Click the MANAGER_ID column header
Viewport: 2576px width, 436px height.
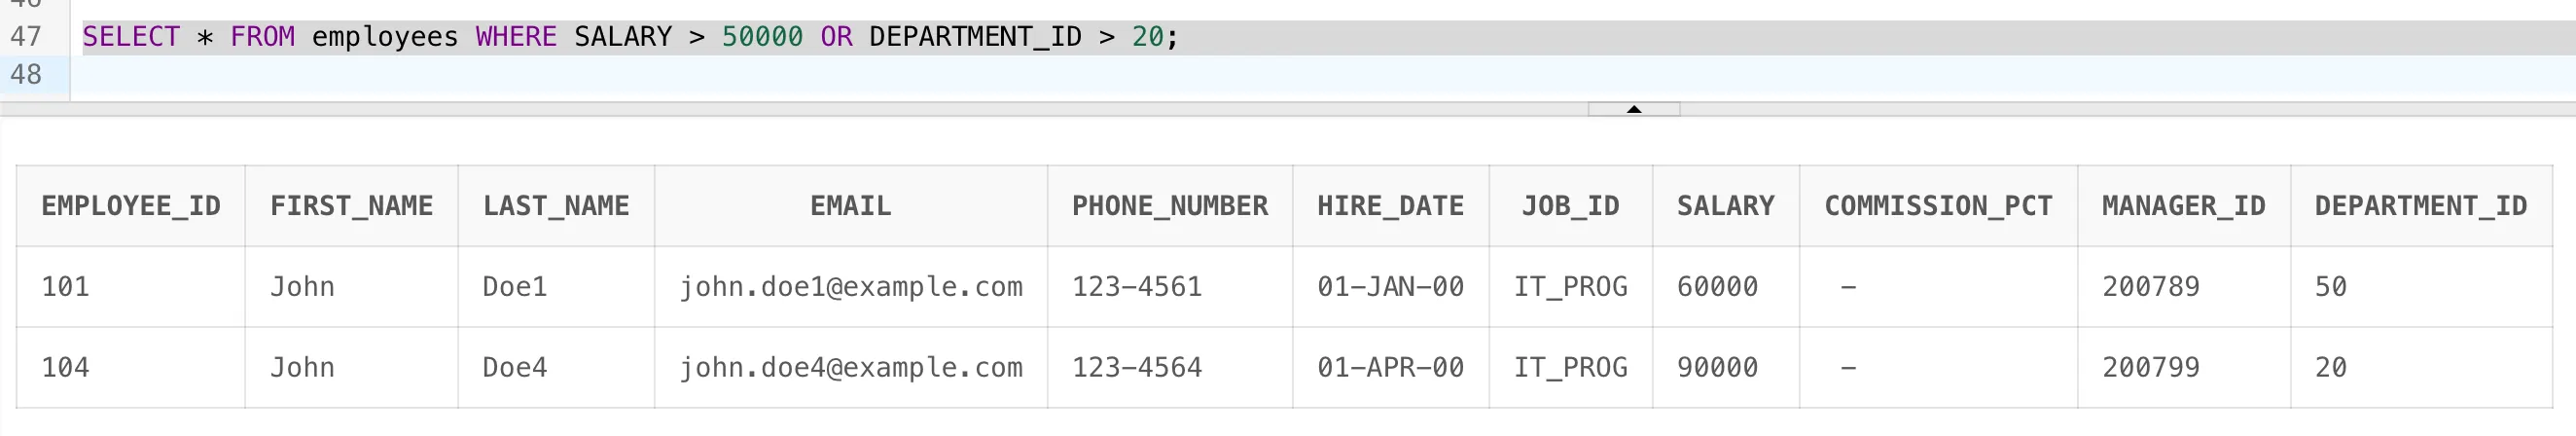click(x=2183, y=206)
